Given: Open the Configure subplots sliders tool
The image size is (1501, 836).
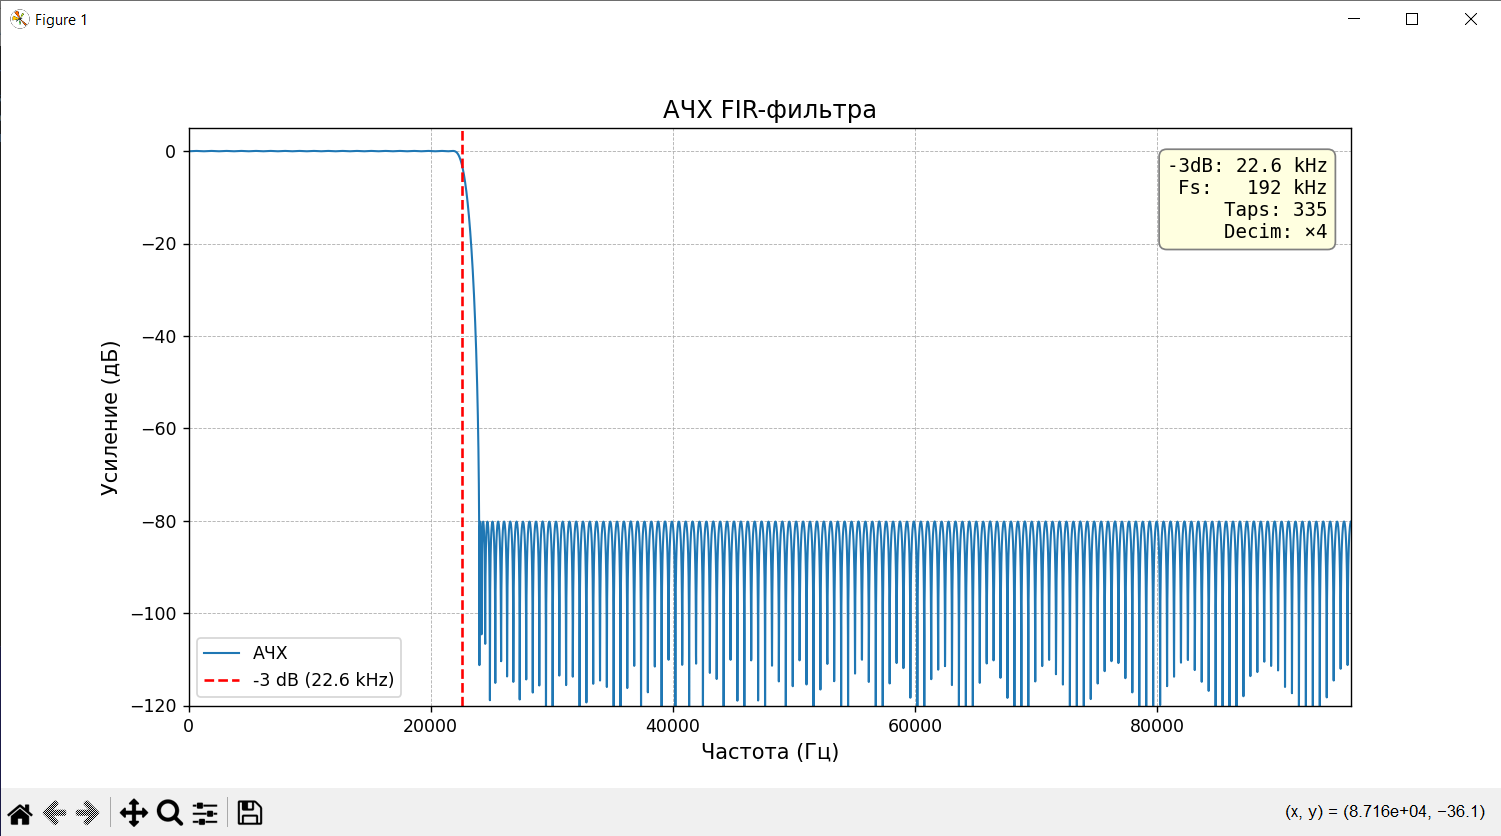Looking at the screenshot, I should pos(205,813).
